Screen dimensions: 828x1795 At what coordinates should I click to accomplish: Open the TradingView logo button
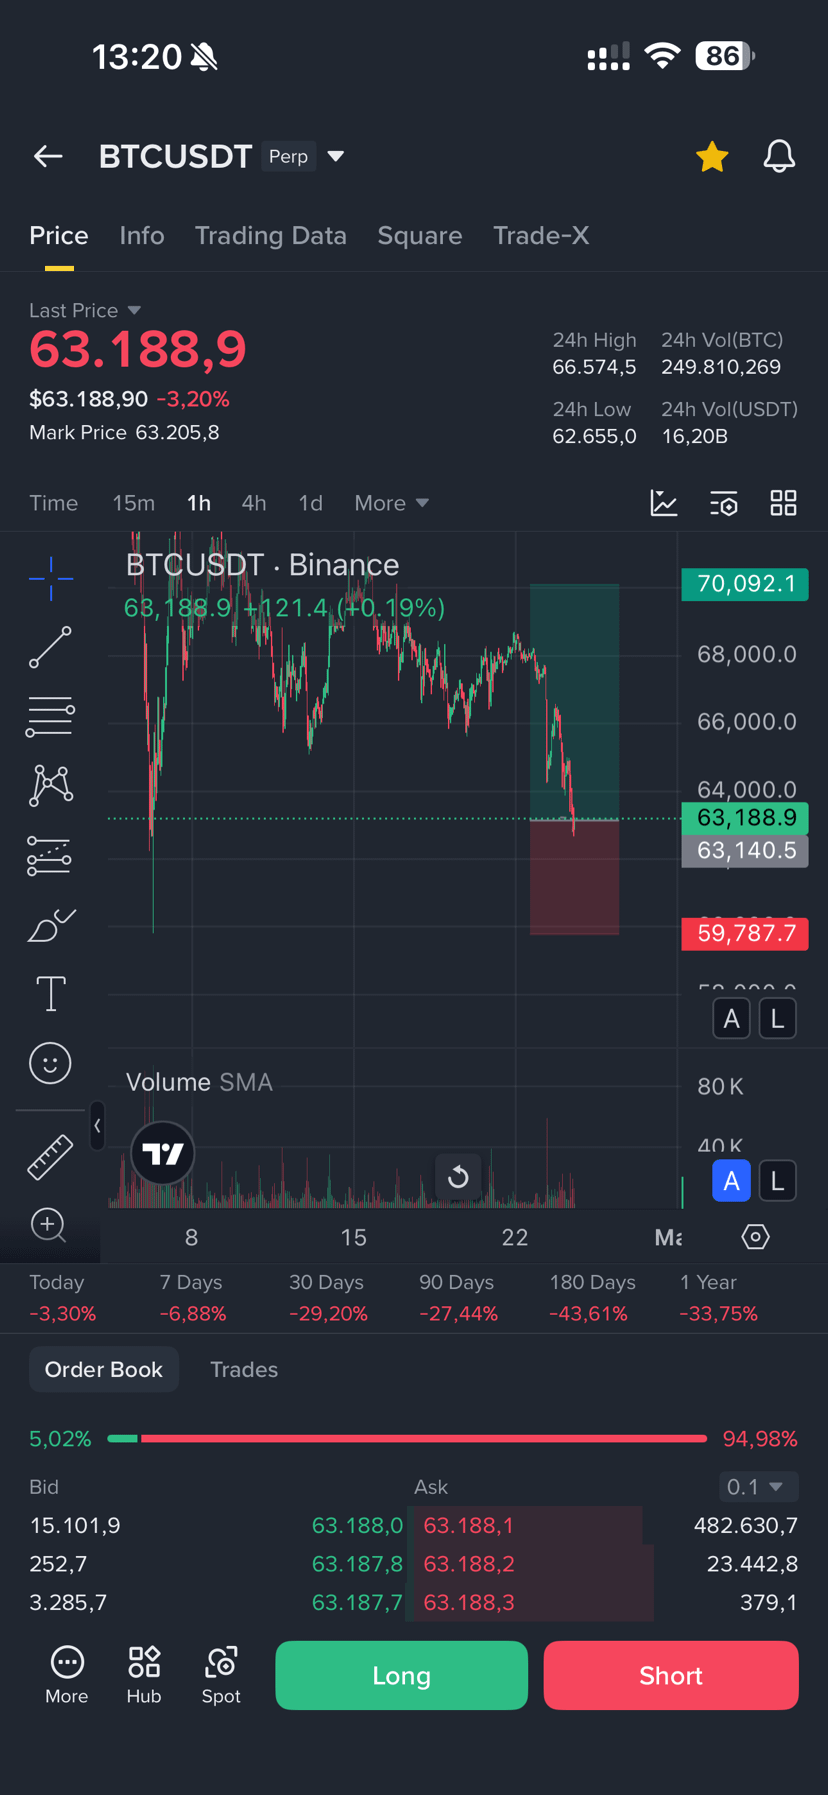(163, 1154)
